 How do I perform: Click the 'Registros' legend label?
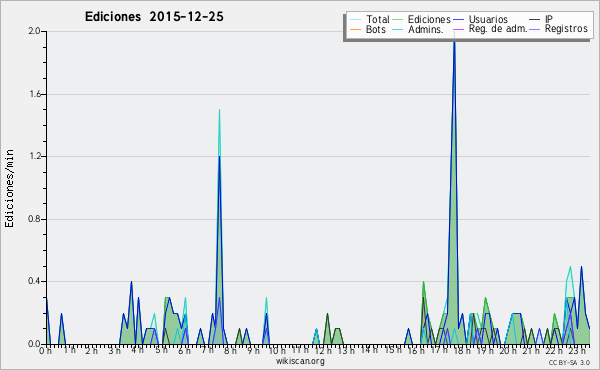[x=566, y=29]
